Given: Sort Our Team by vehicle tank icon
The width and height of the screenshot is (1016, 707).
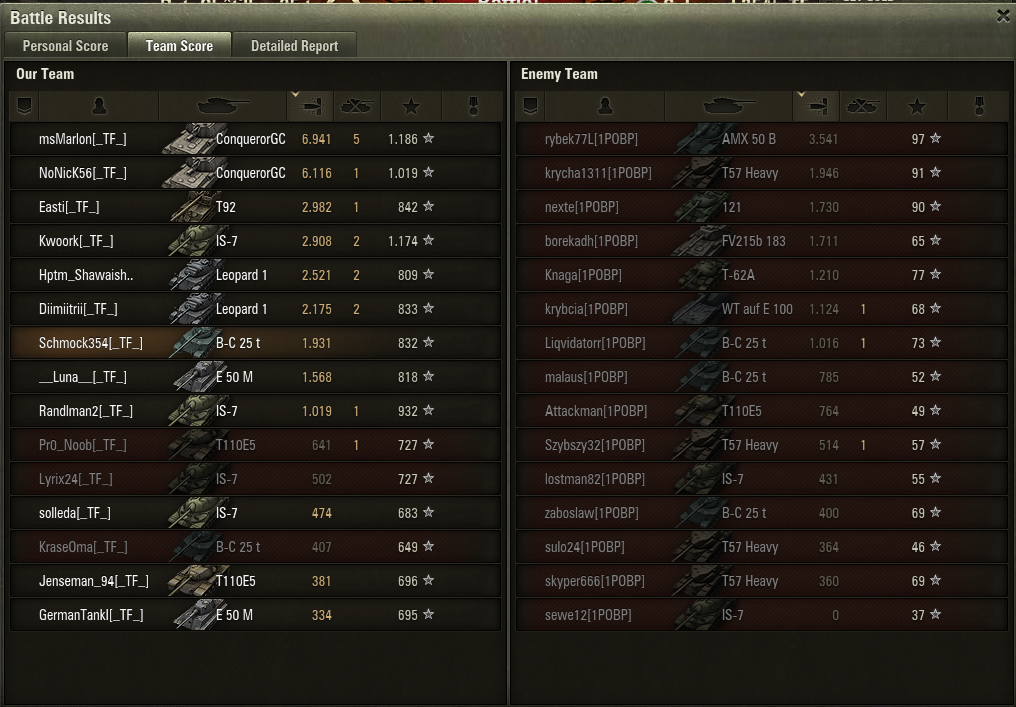Looking at the screenshot, I should (x=223, y=106).
